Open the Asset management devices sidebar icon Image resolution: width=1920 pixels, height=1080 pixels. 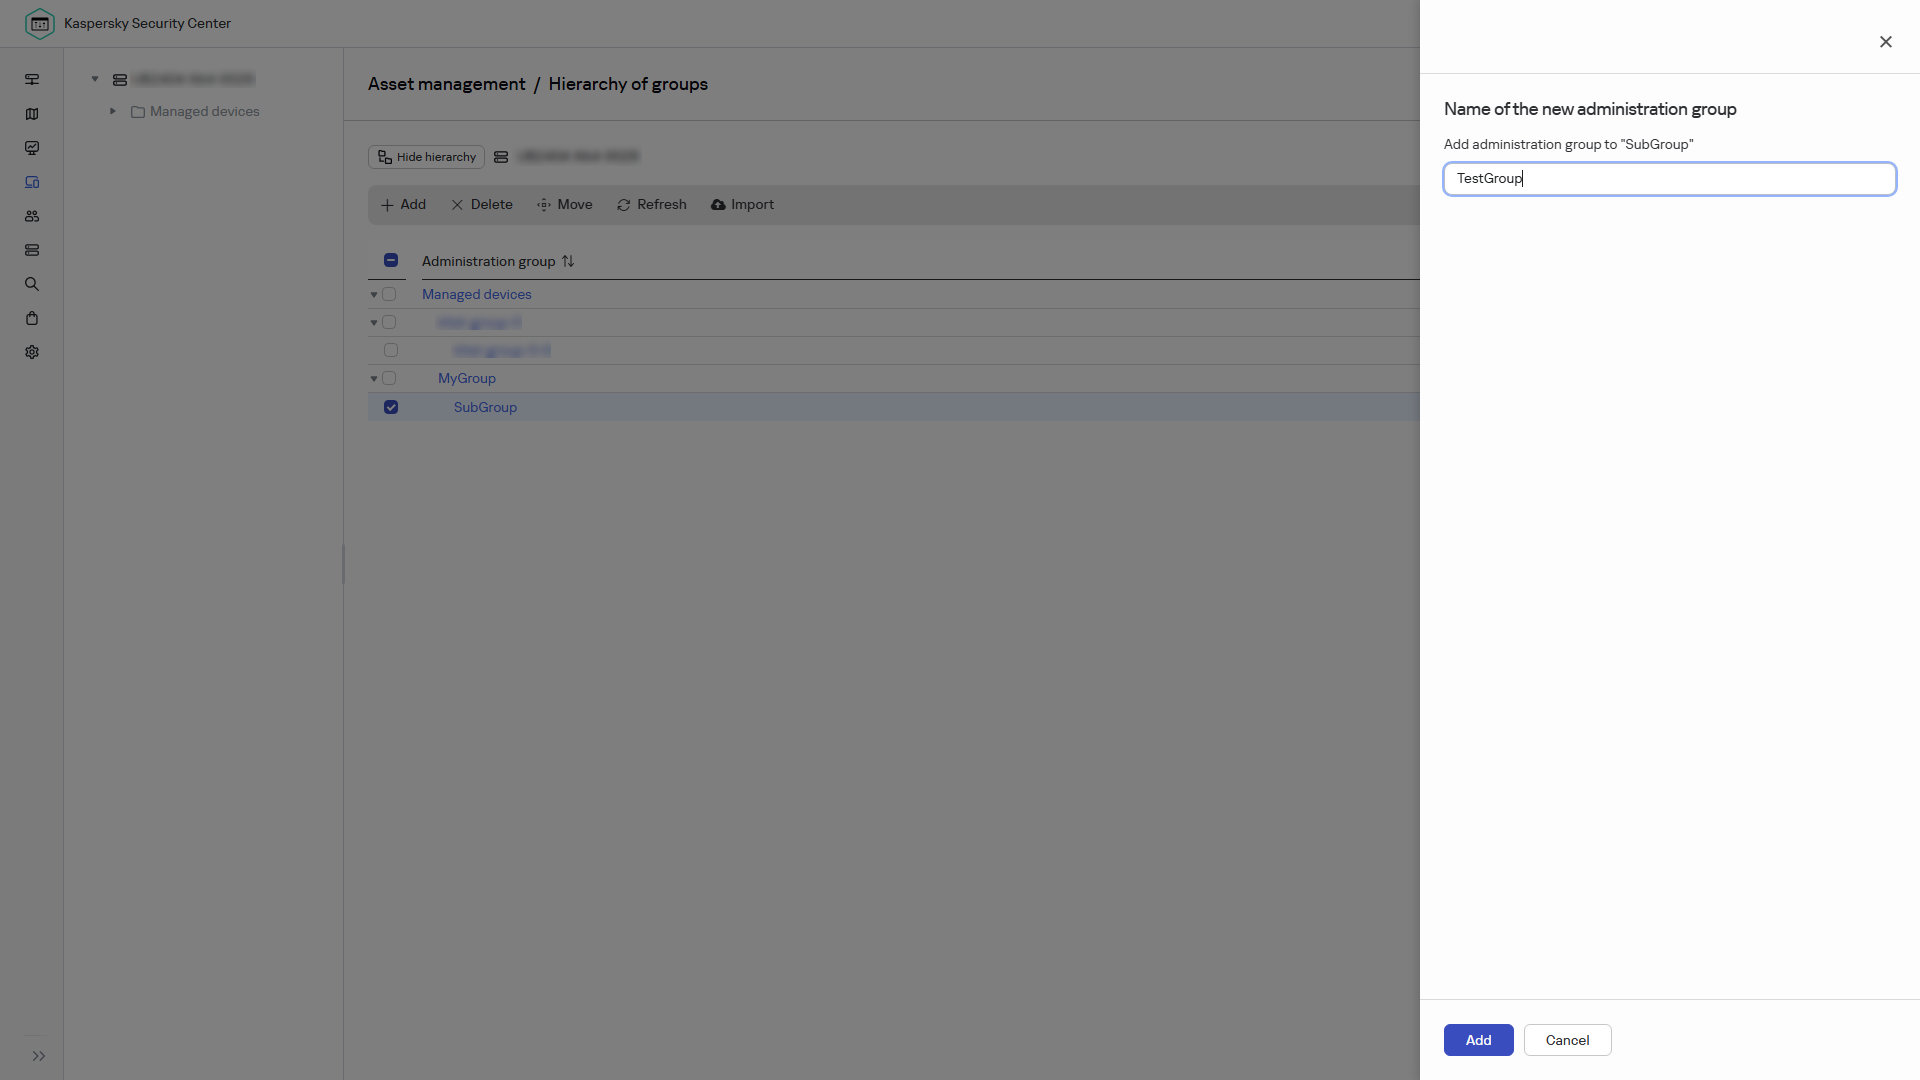[32, 182]
